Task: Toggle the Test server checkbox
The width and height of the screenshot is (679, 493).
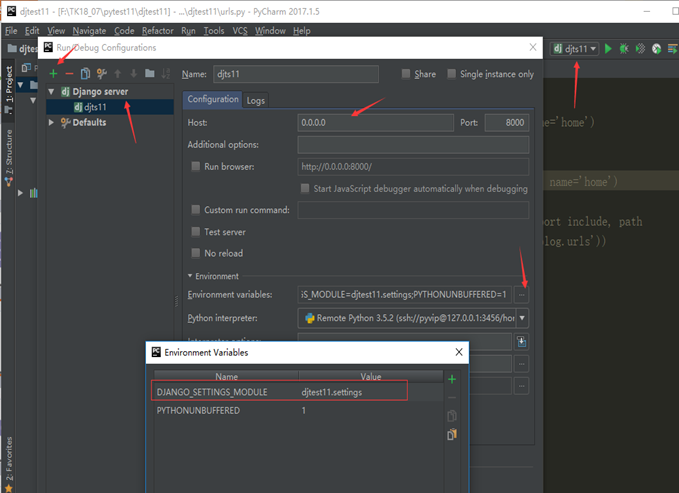Action: [196, 231]
